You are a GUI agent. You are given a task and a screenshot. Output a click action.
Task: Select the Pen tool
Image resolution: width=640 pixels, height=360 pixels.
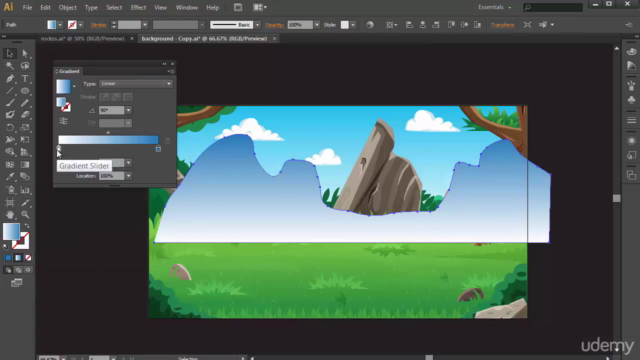tap(10, 78)
